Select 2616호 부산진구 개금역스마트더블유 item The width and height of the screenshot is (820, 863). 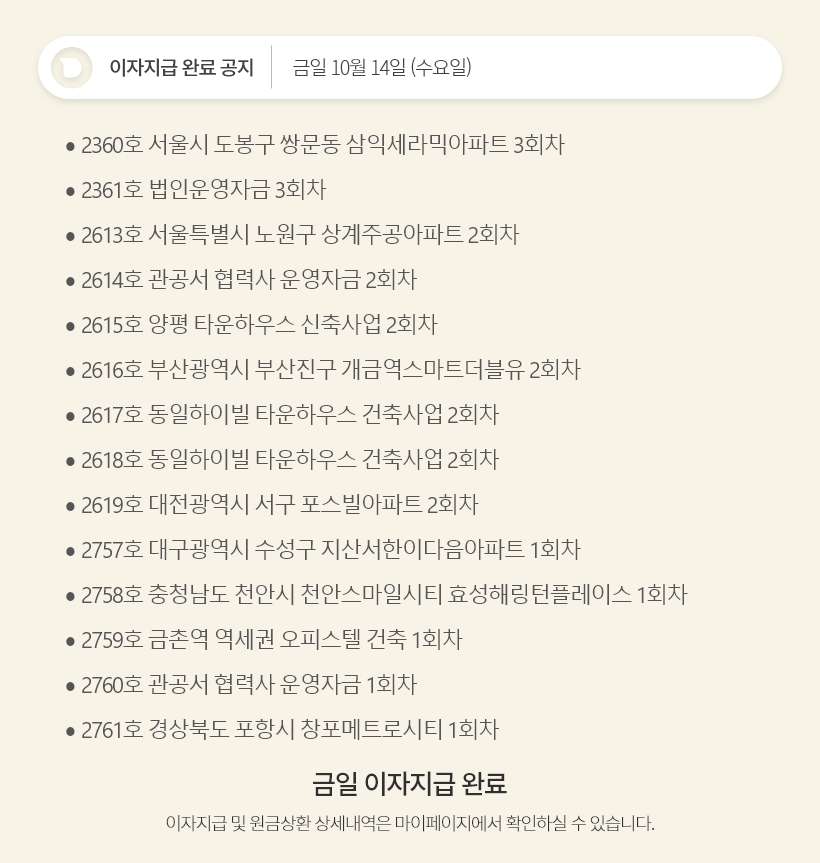click(x=330, y=370)
